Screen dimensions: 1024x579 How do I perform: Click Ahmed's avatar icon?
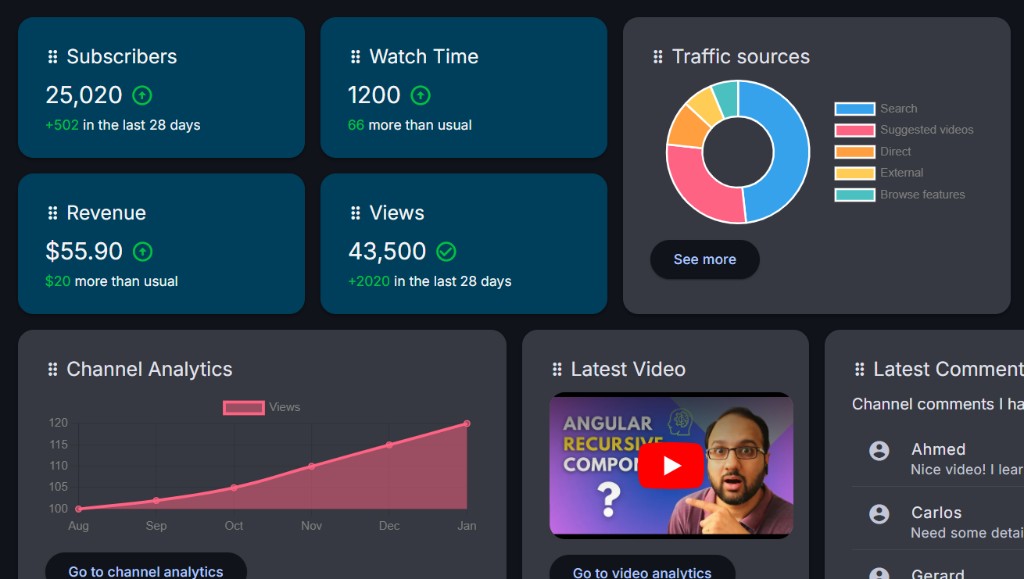tap(879, 450)
